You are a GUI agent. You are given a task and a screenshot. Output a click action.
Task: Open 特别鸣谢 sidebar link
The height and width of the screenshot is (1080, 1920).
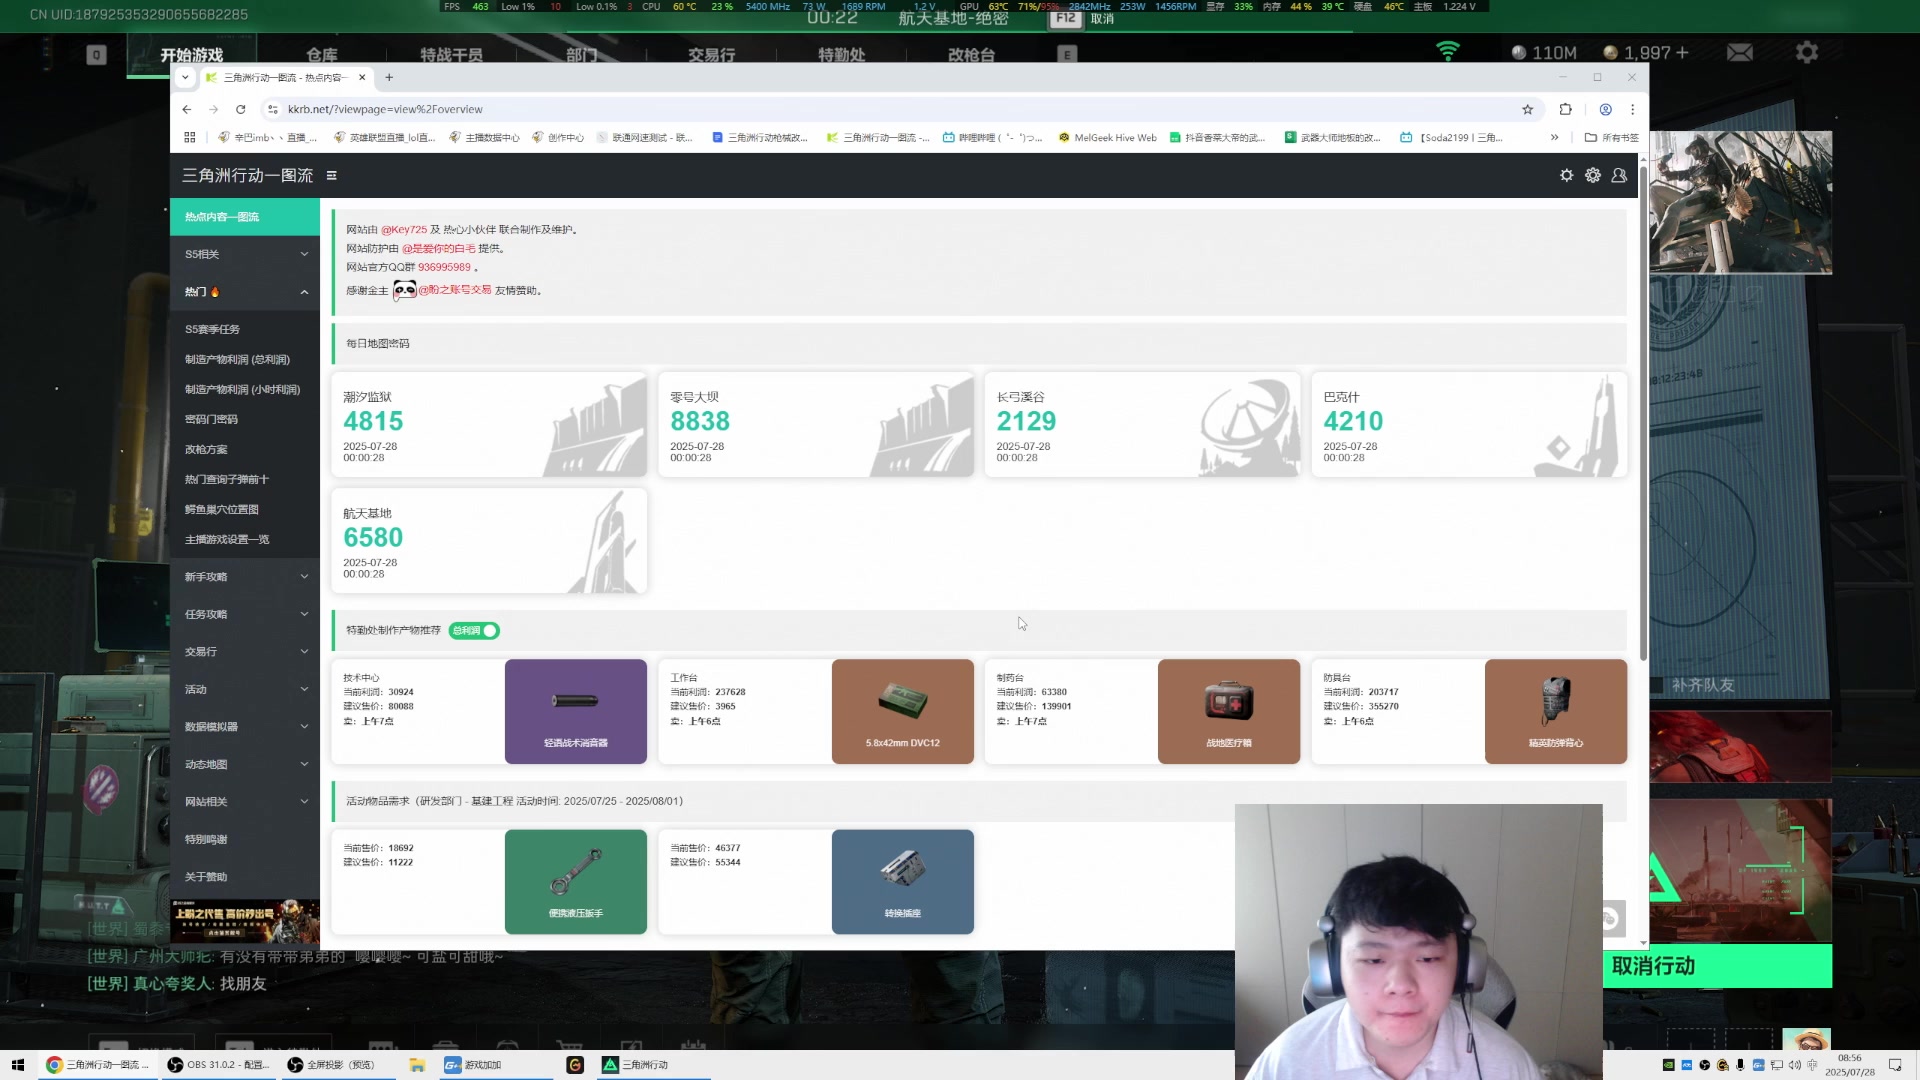[244, 839]
